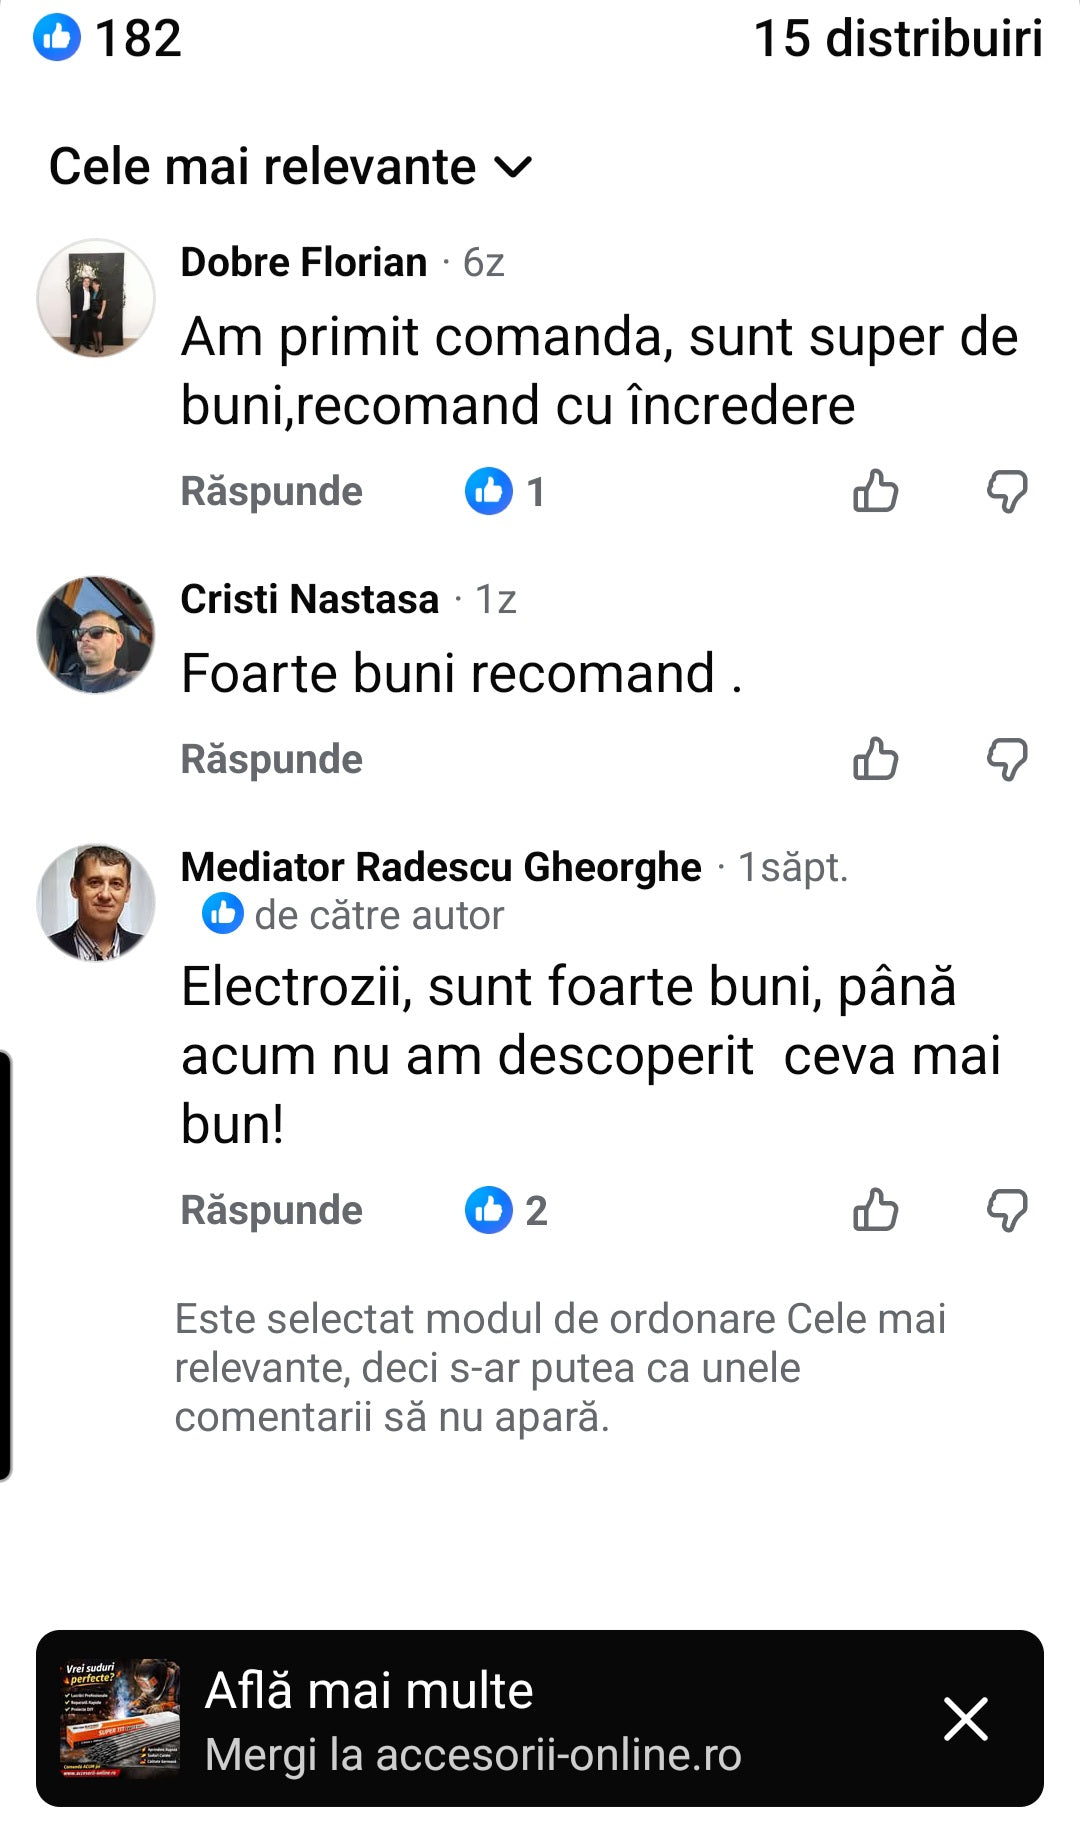View the 2 reactions on Radescu's comment
Image resolution: width=1080 pixels, height=1826 pixels.
(x=506, y=1210)
